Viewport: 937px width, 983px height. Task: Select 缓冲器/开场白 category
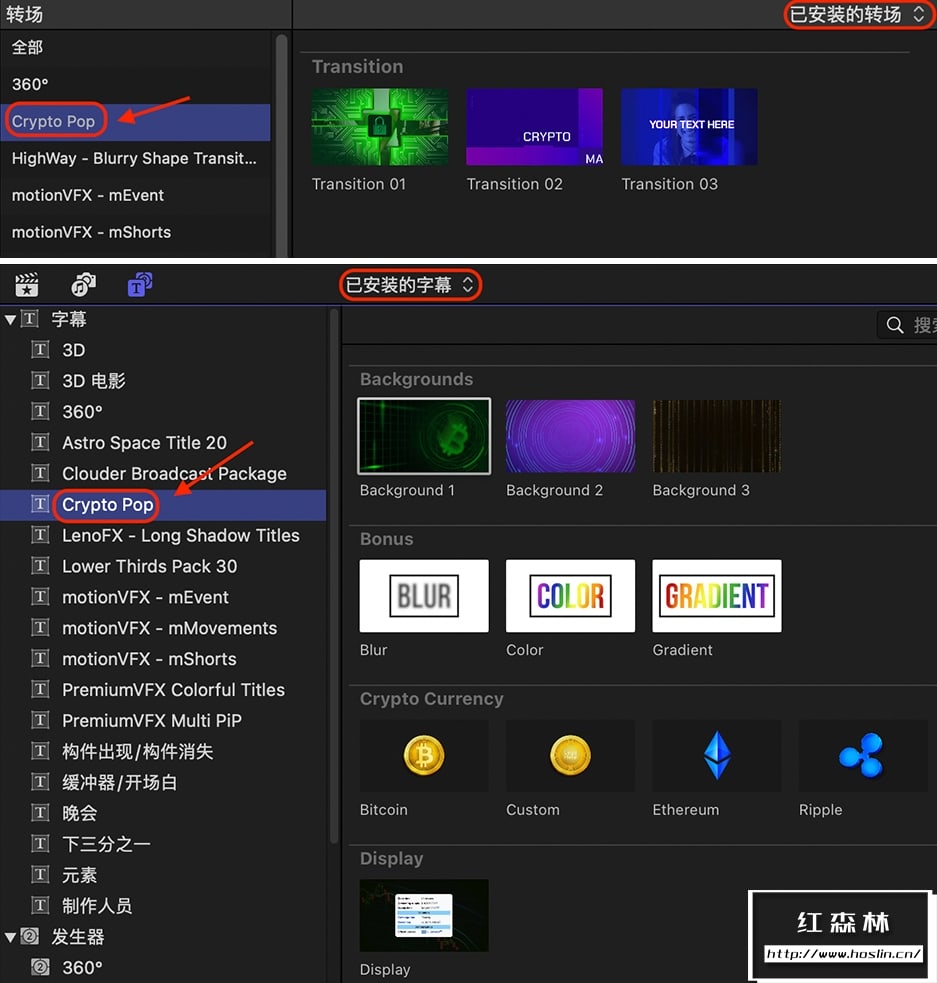tap(163, 782)
